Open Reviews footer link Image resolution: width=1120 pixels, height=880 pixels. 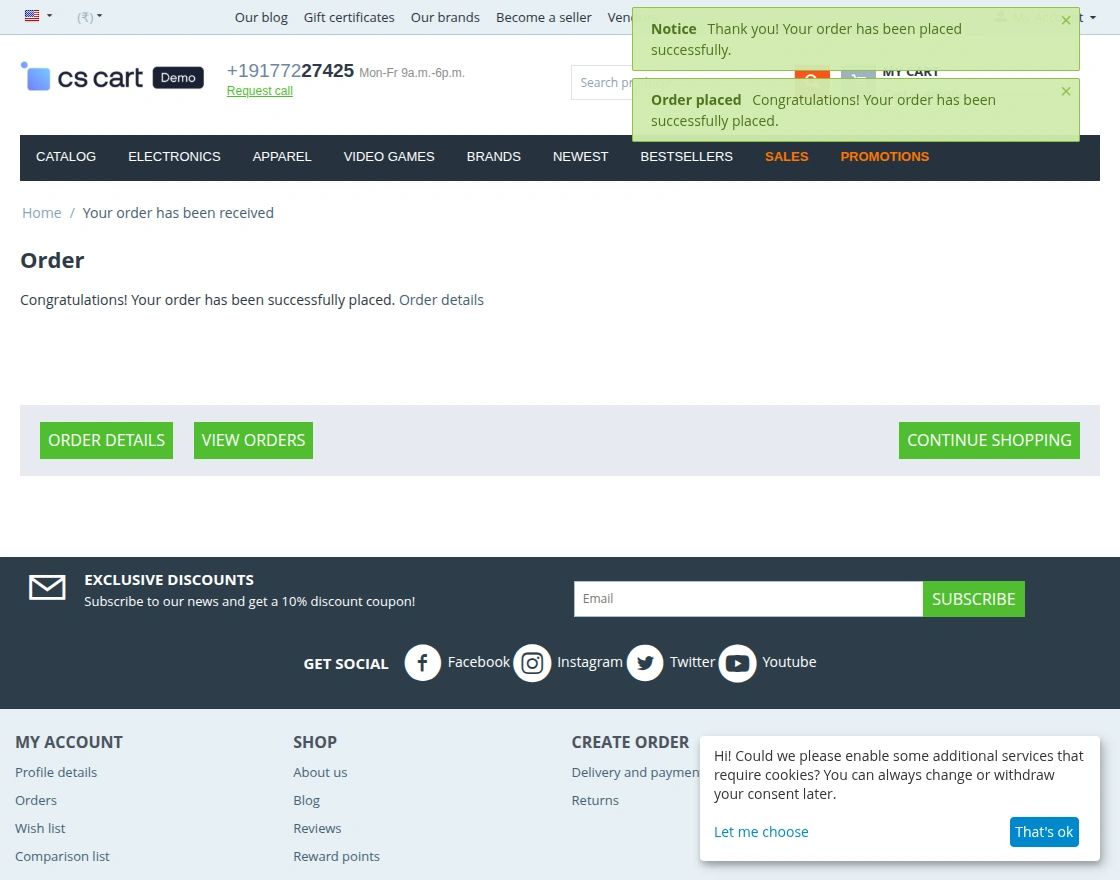click(317, 828)
